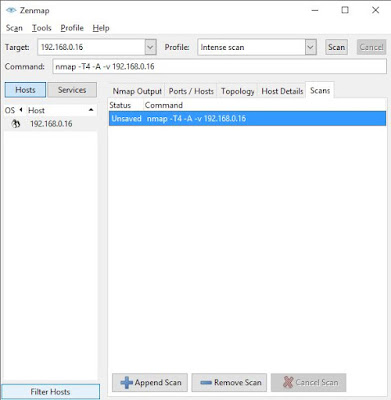The width and height of the screenshot is (391, 400).
Task: Click the disabled Cancel Scan button
Action: point(309,382)
